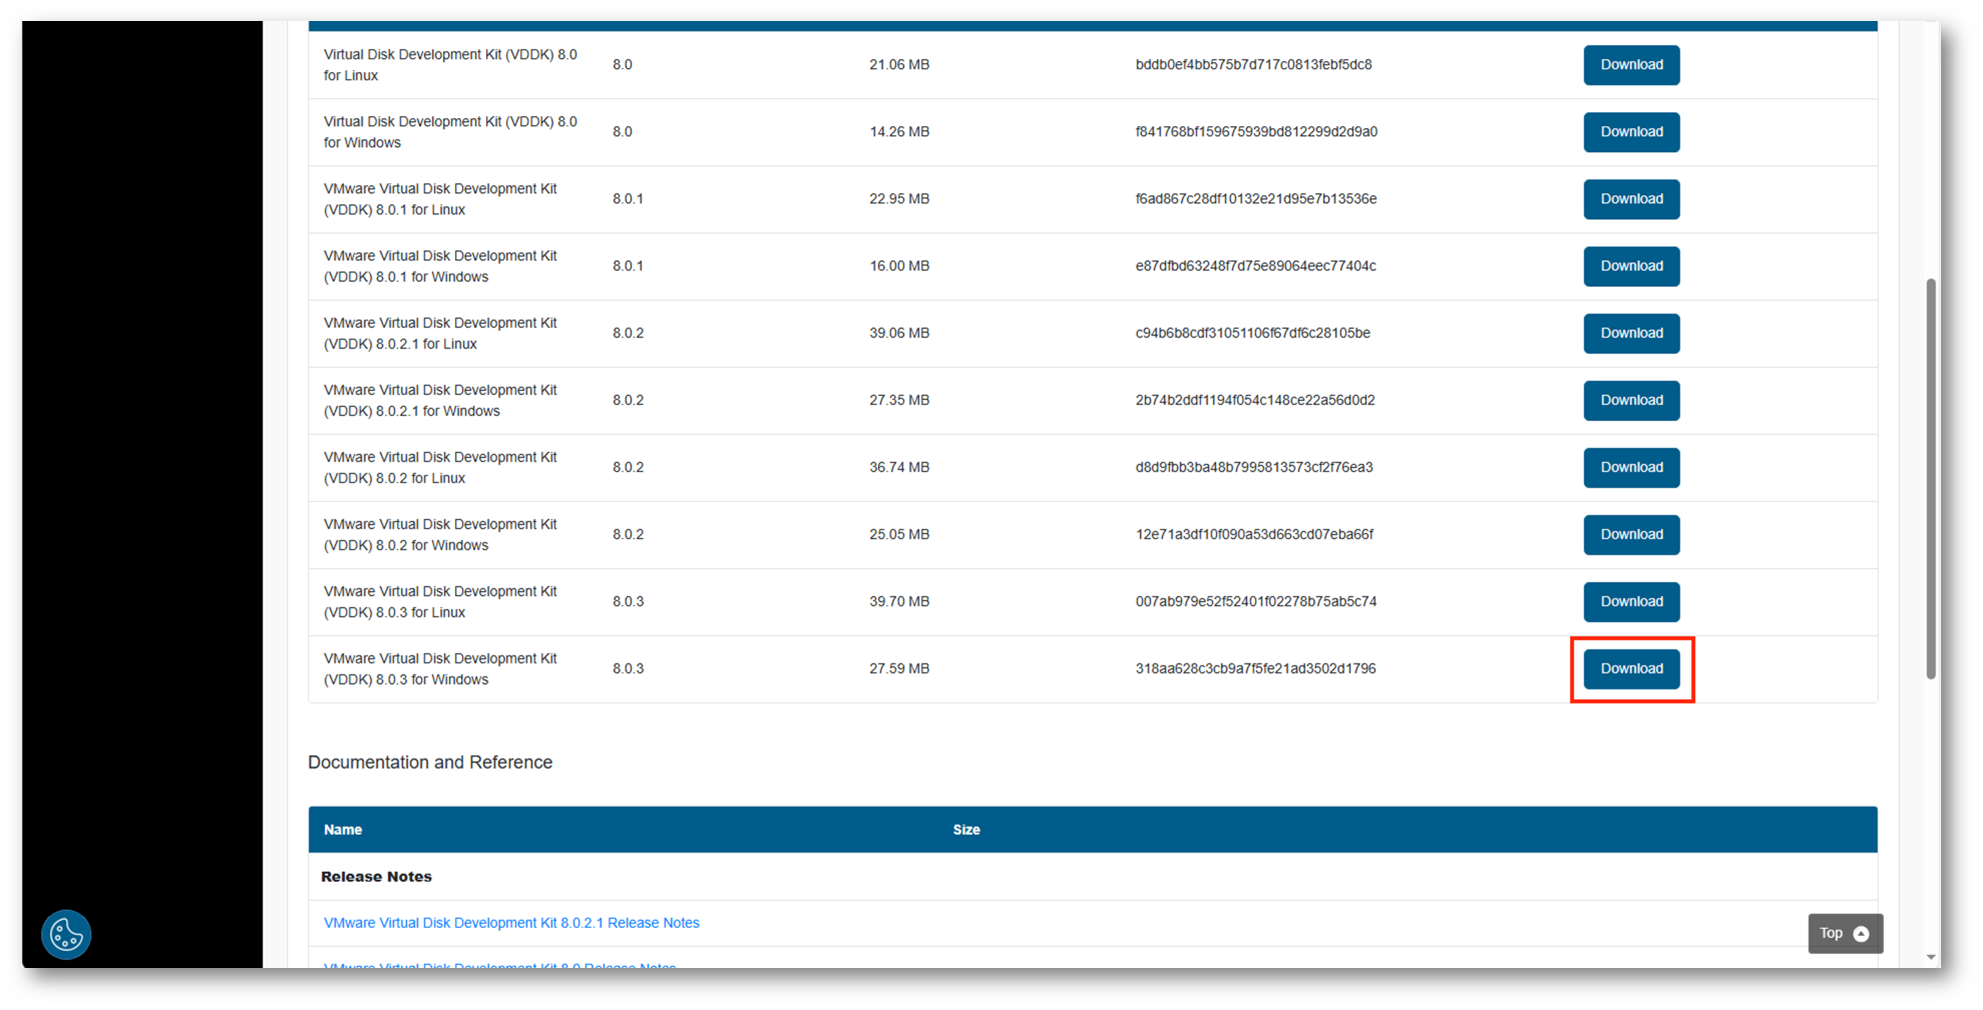Click the Top button to return up
Image resolution: width=1983 pixels, height=1010 pixels.
click(1845, 933)
